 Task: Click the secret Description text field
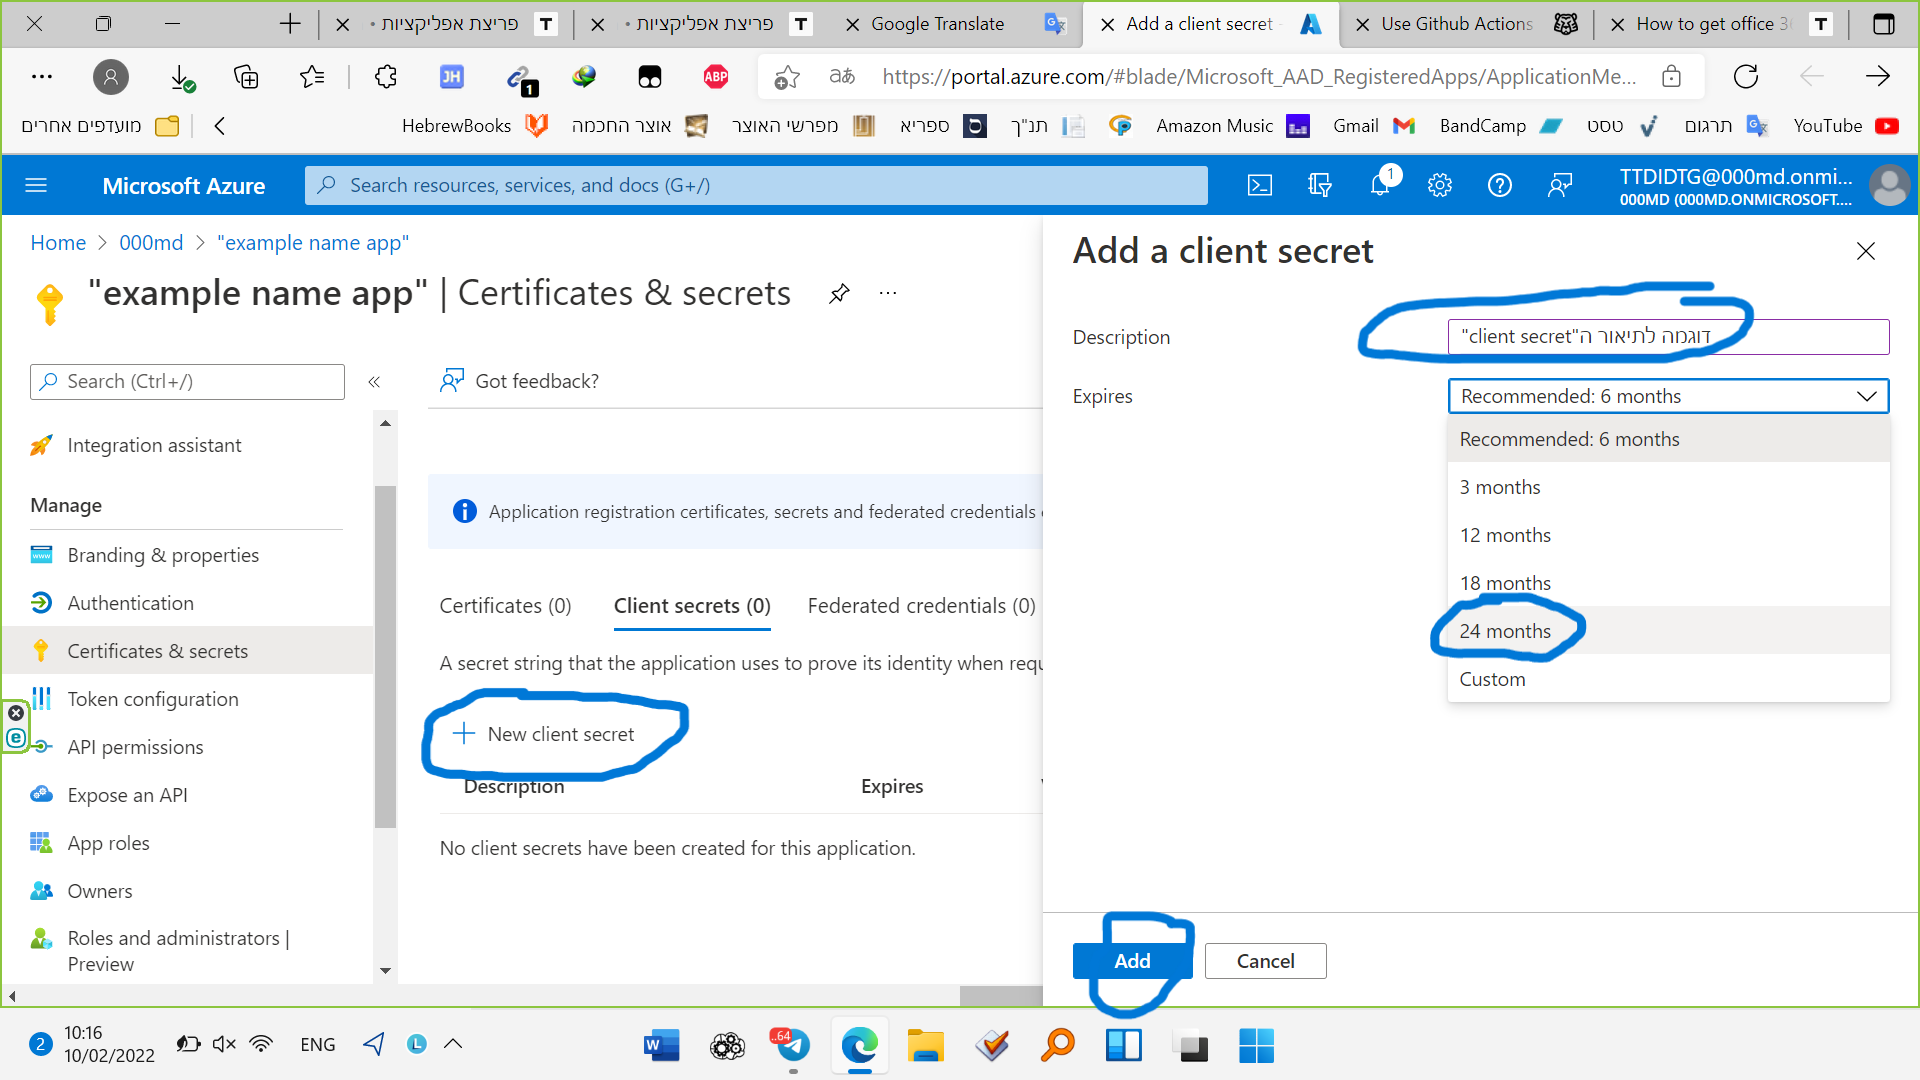pyautogui.click(x=1668, y=337)
